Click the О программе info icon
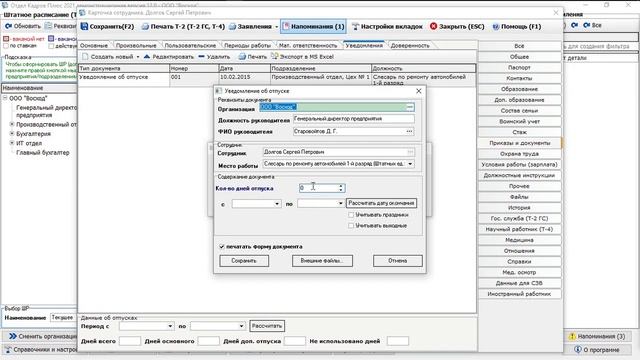640x360 pixels. point(578,349)
